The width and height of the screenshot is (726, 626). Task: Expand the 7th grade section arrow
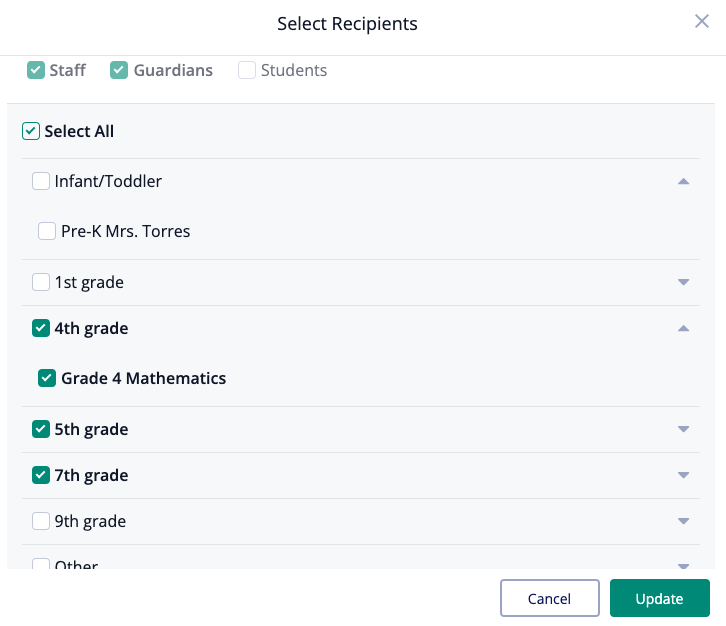(683, 475)
